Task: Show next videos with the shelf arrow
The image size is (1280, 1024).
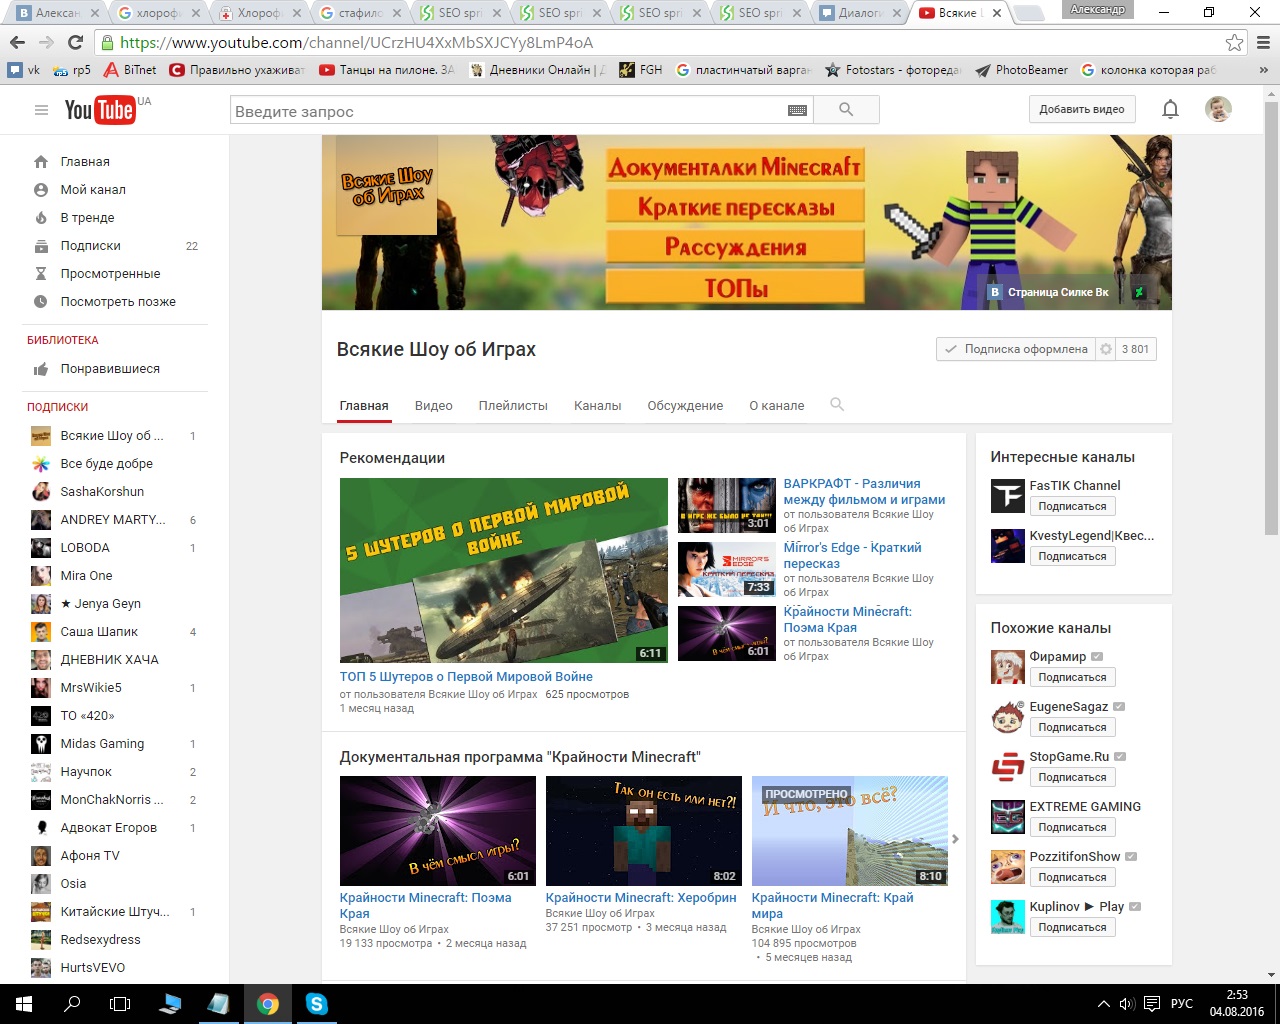Action: coord(955,839)
